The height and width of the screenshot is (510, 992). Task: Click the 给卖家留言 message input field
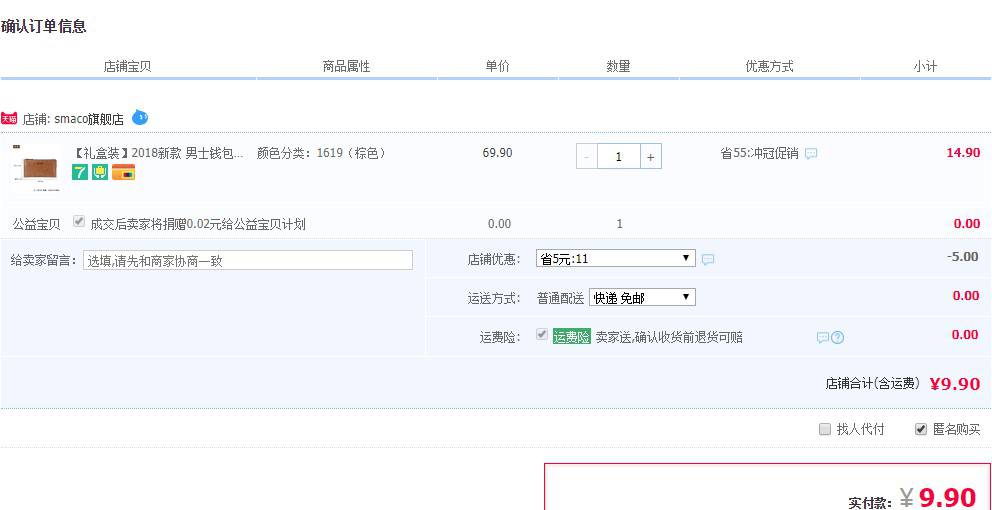click(248, 260)
